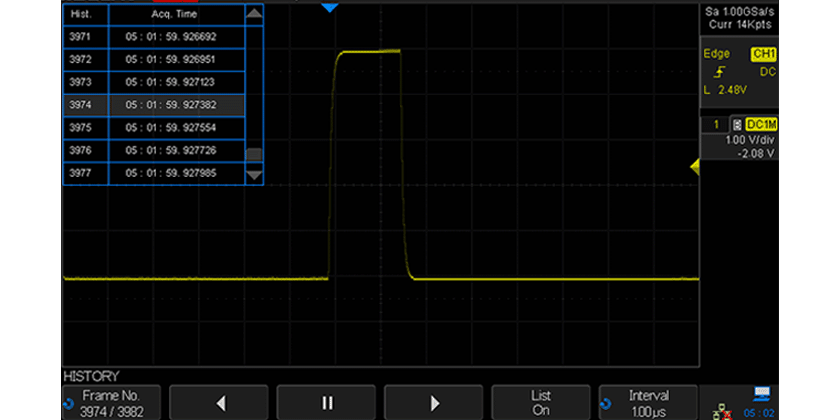
Task: Click the network connection status icon
Action: click(x=718, y=408)
